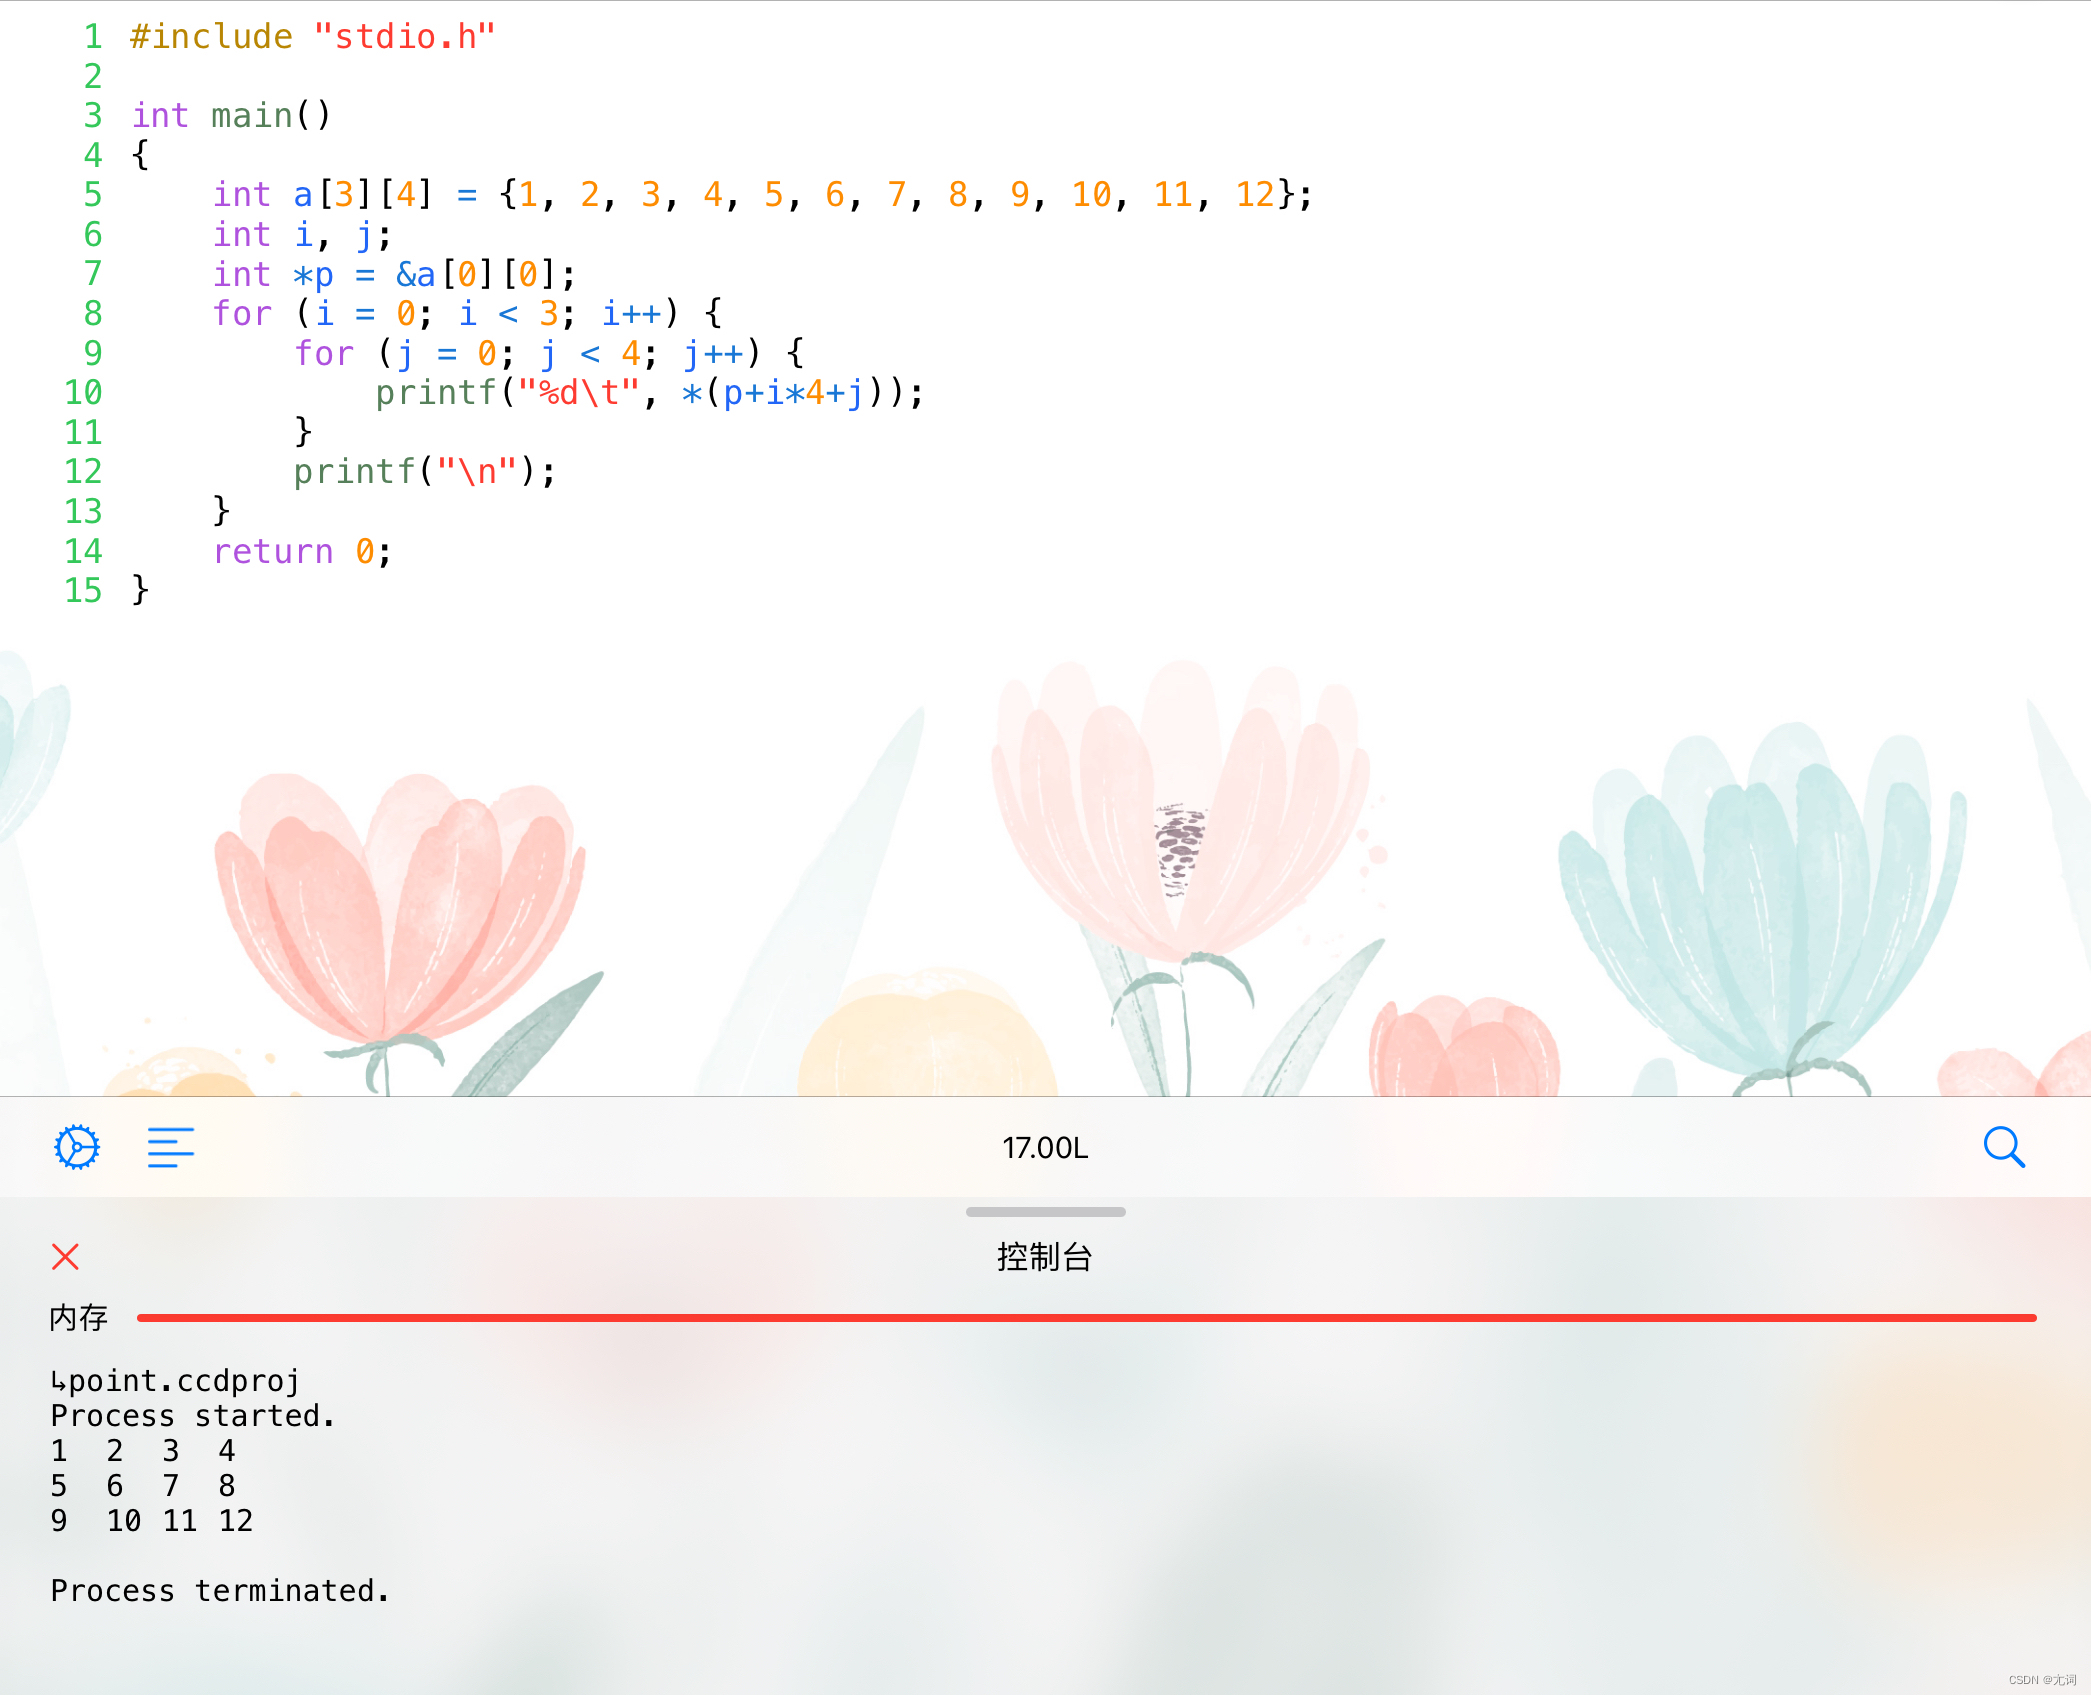Click the console panel drag handle
This screenshot has width=2091, height=1695.
pos(1045,1212)
